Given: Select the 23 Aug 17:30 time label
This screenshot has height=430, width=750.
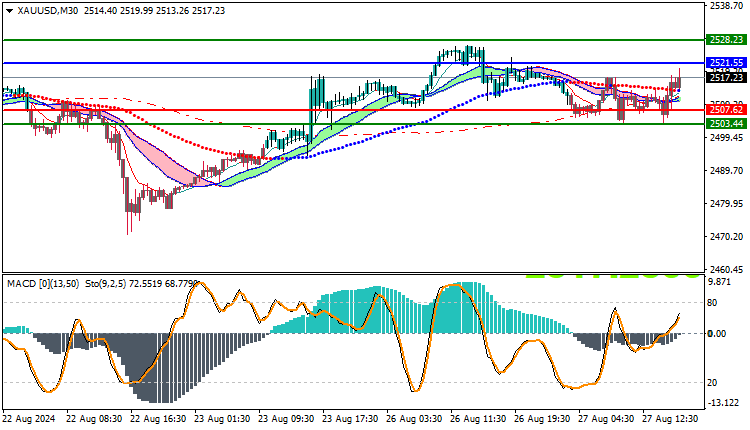Looking at the screenshot, I should [x=350, y=419].
